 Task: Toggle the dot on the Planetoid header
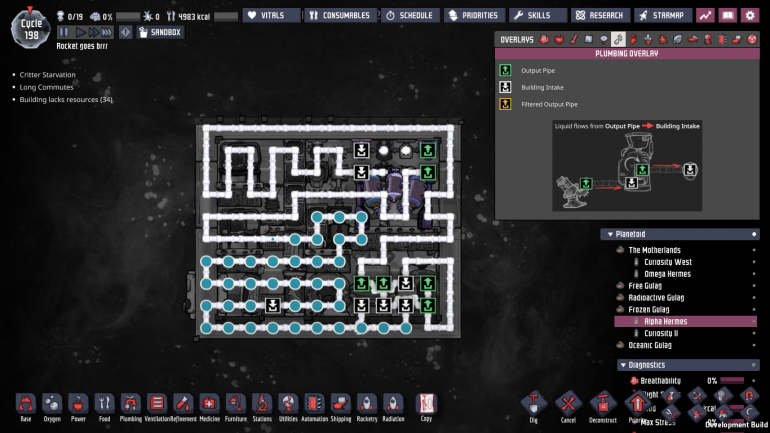pos(754,234)
